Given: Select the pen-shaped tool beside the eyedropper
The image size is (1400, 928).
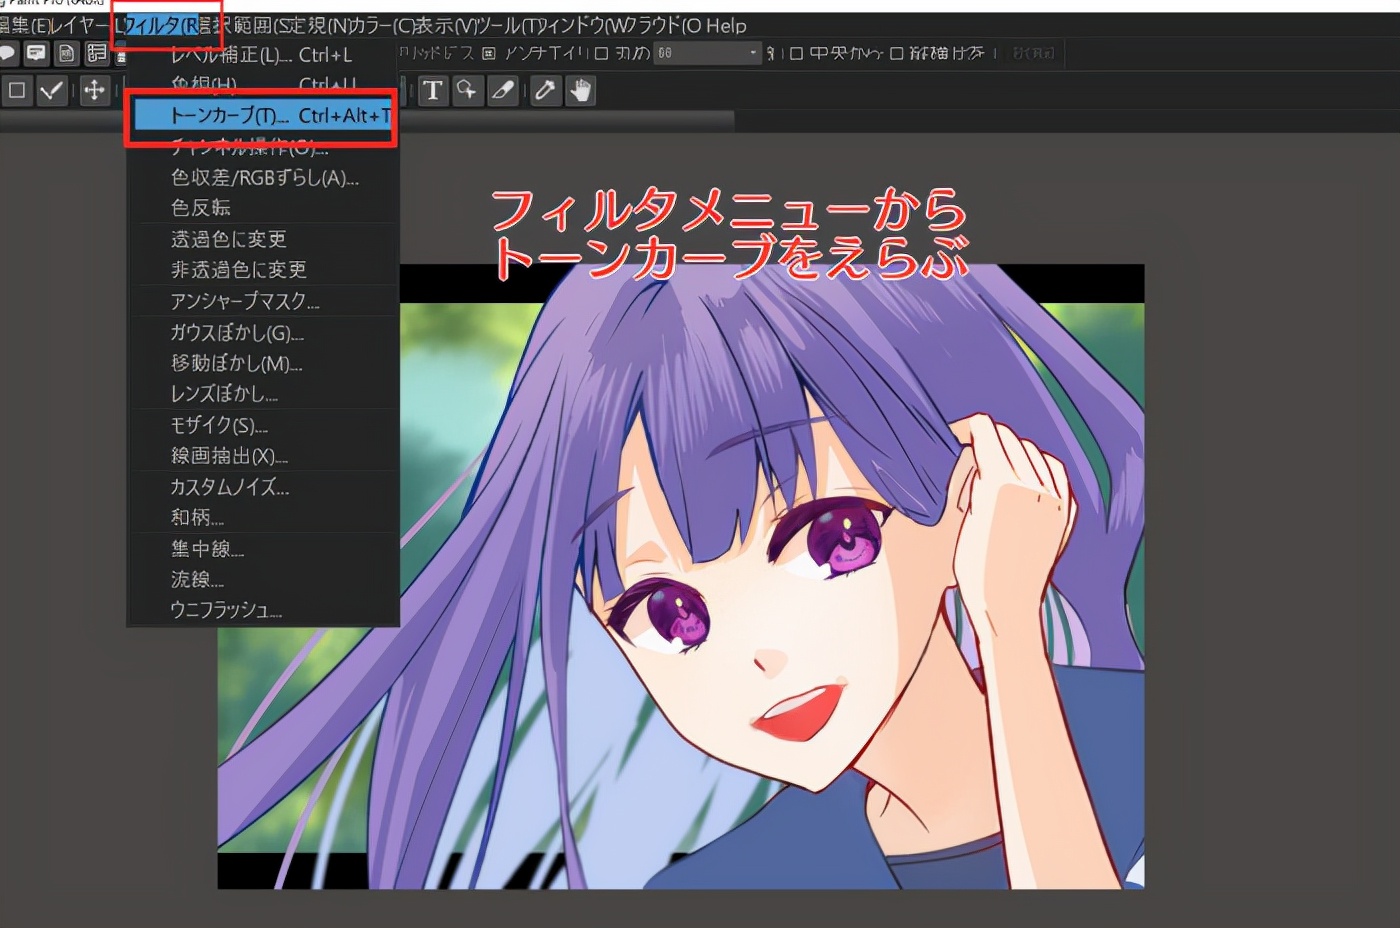Looking at the screenshot, I should pyautogui.click(x=503, y=91).
